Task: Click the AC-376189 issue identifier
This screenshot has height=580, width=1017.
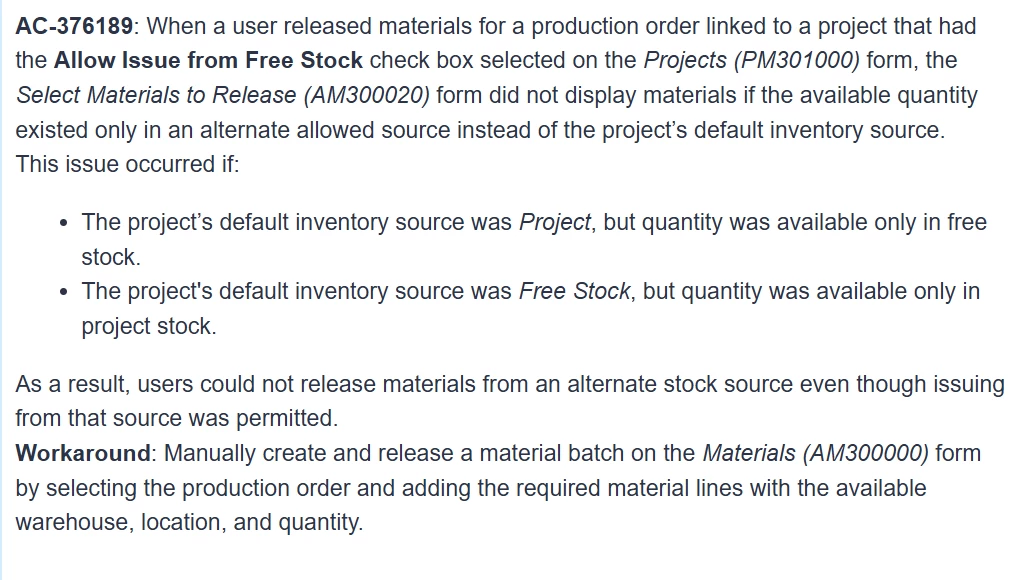Action: (74, 27)
